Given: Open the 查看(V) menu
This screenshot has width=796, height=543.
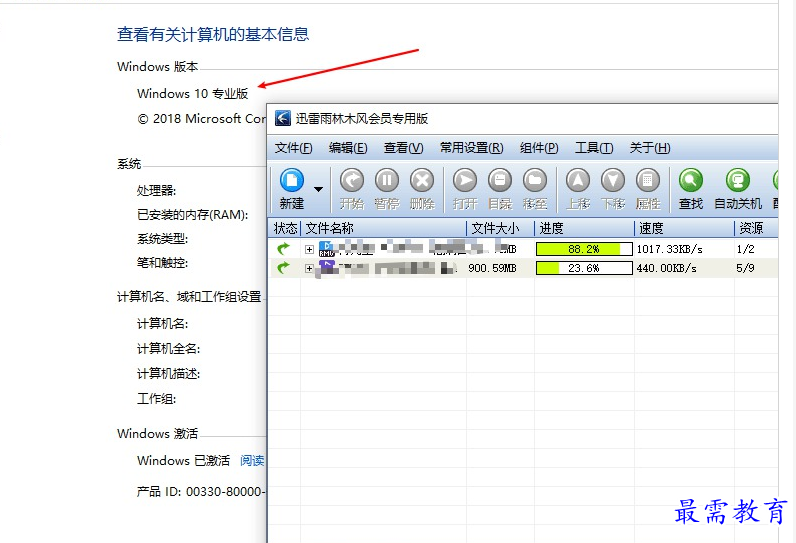Looking at the screenshot, I should pos(404,148).
